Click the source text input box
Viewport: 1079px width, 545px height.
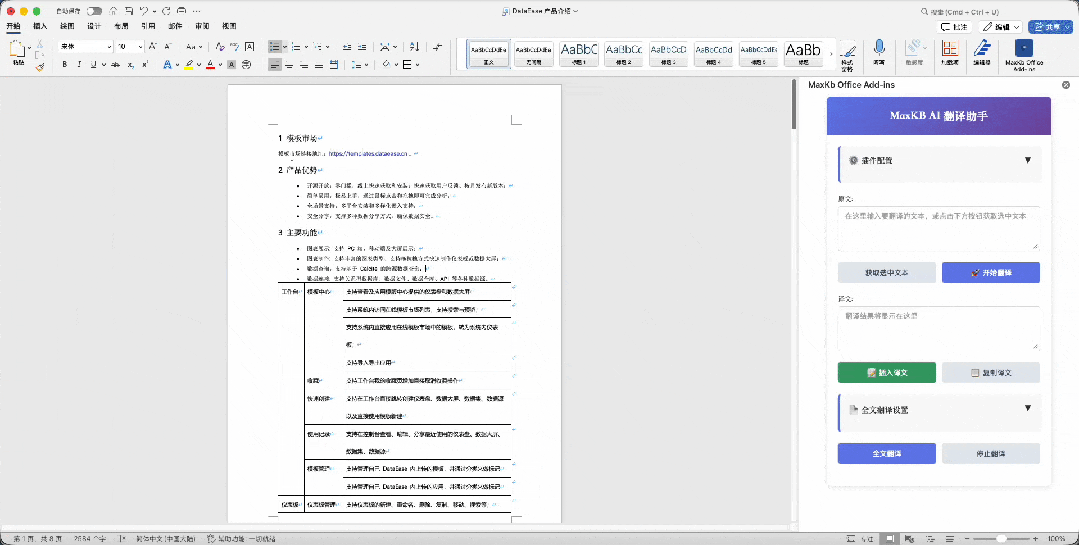[x=939, y=228]
